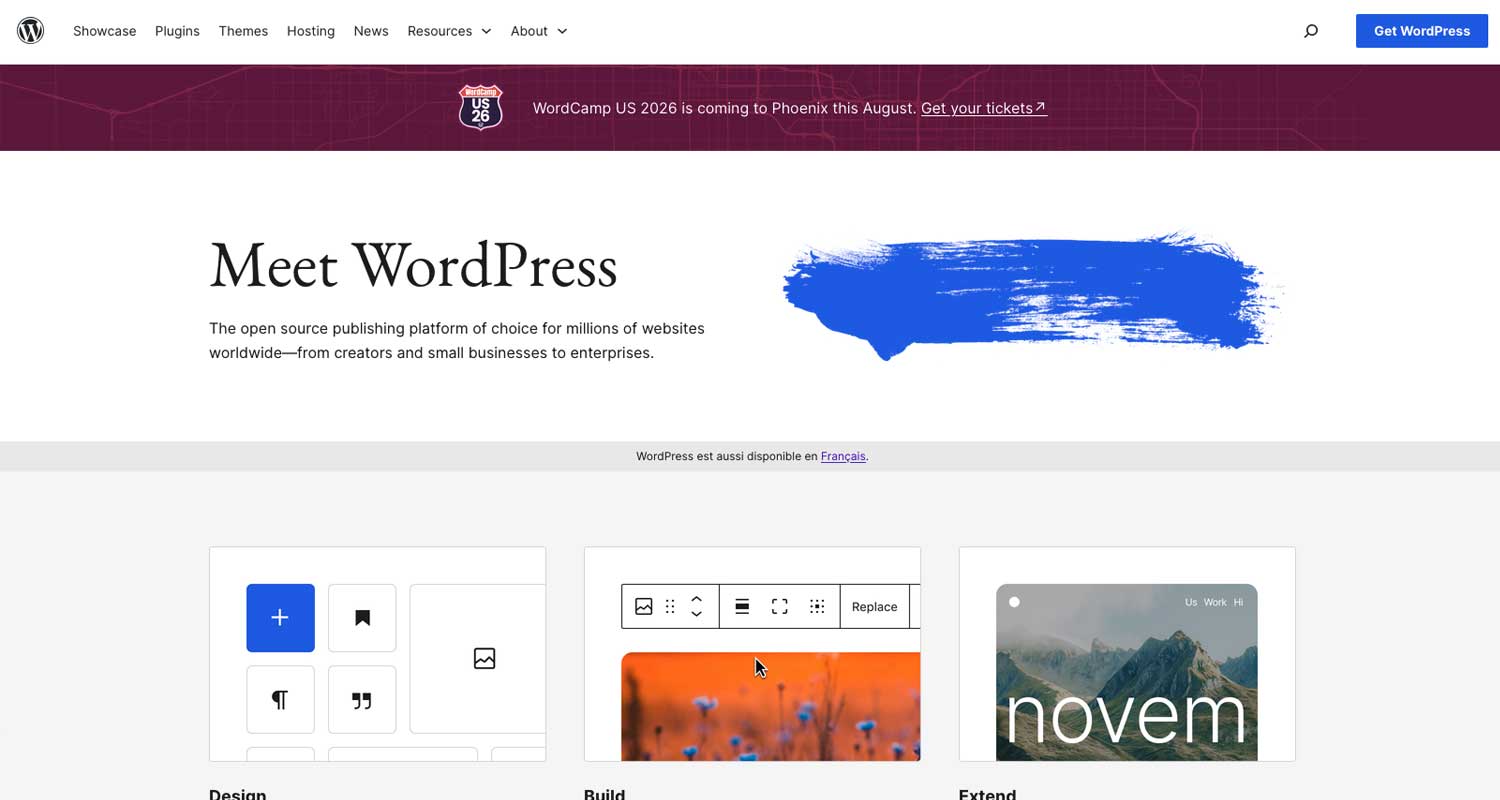Click the image placeholder block icon
1500x800 pixels.
click(484, 658)
